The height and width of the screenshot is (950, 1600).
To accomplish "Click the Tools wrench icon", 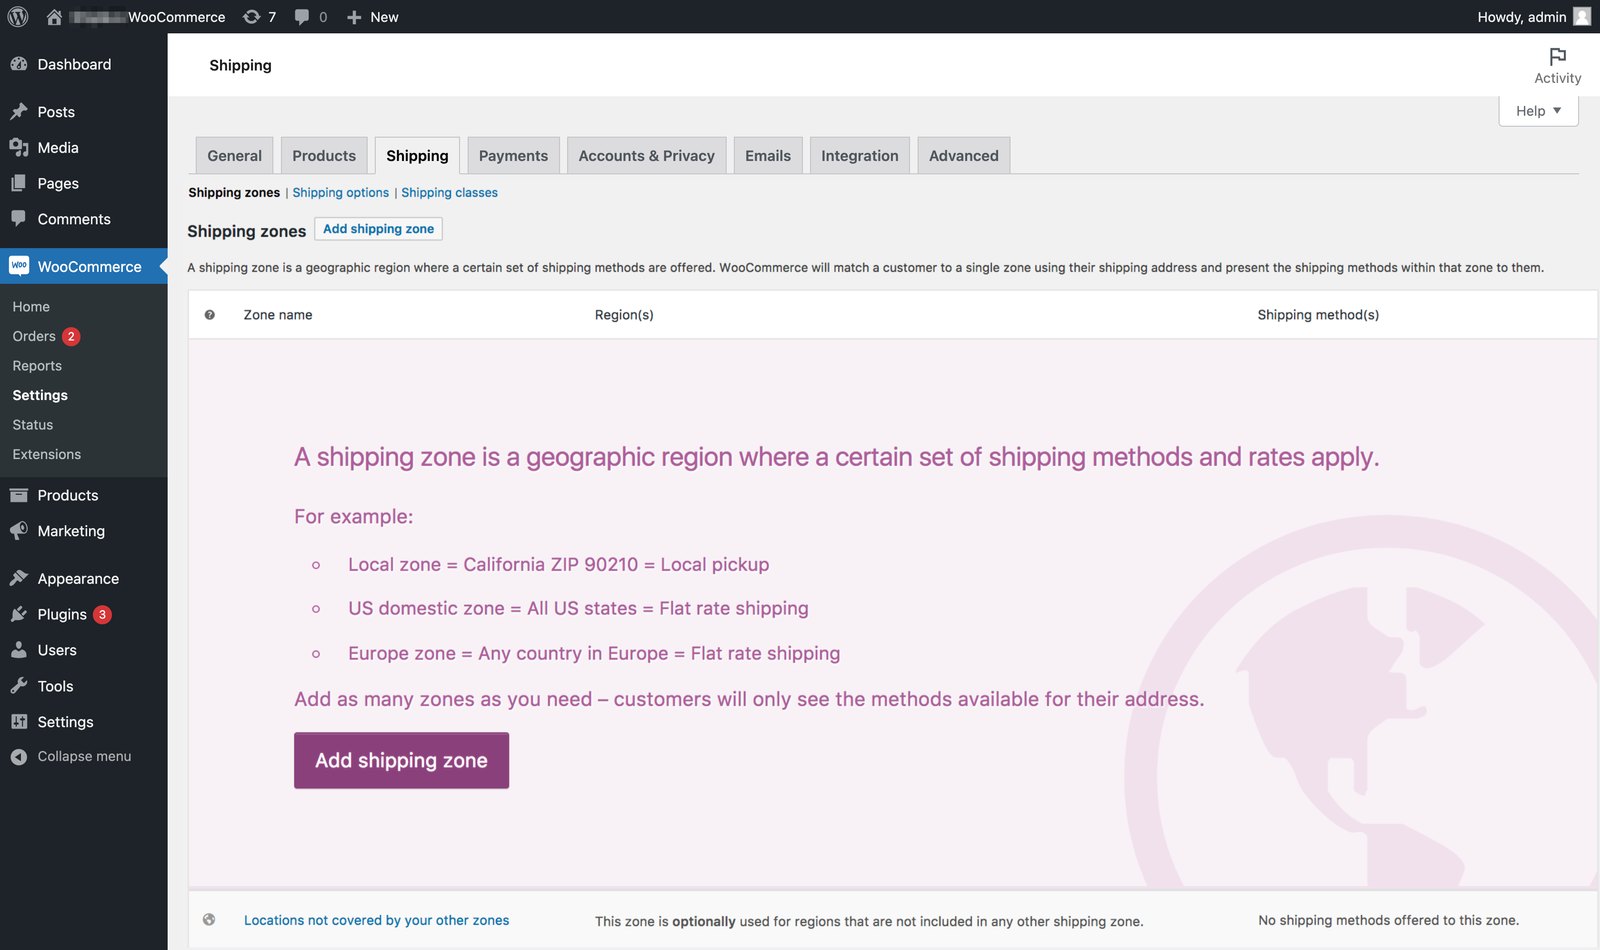I will click(x=20, y=686).
